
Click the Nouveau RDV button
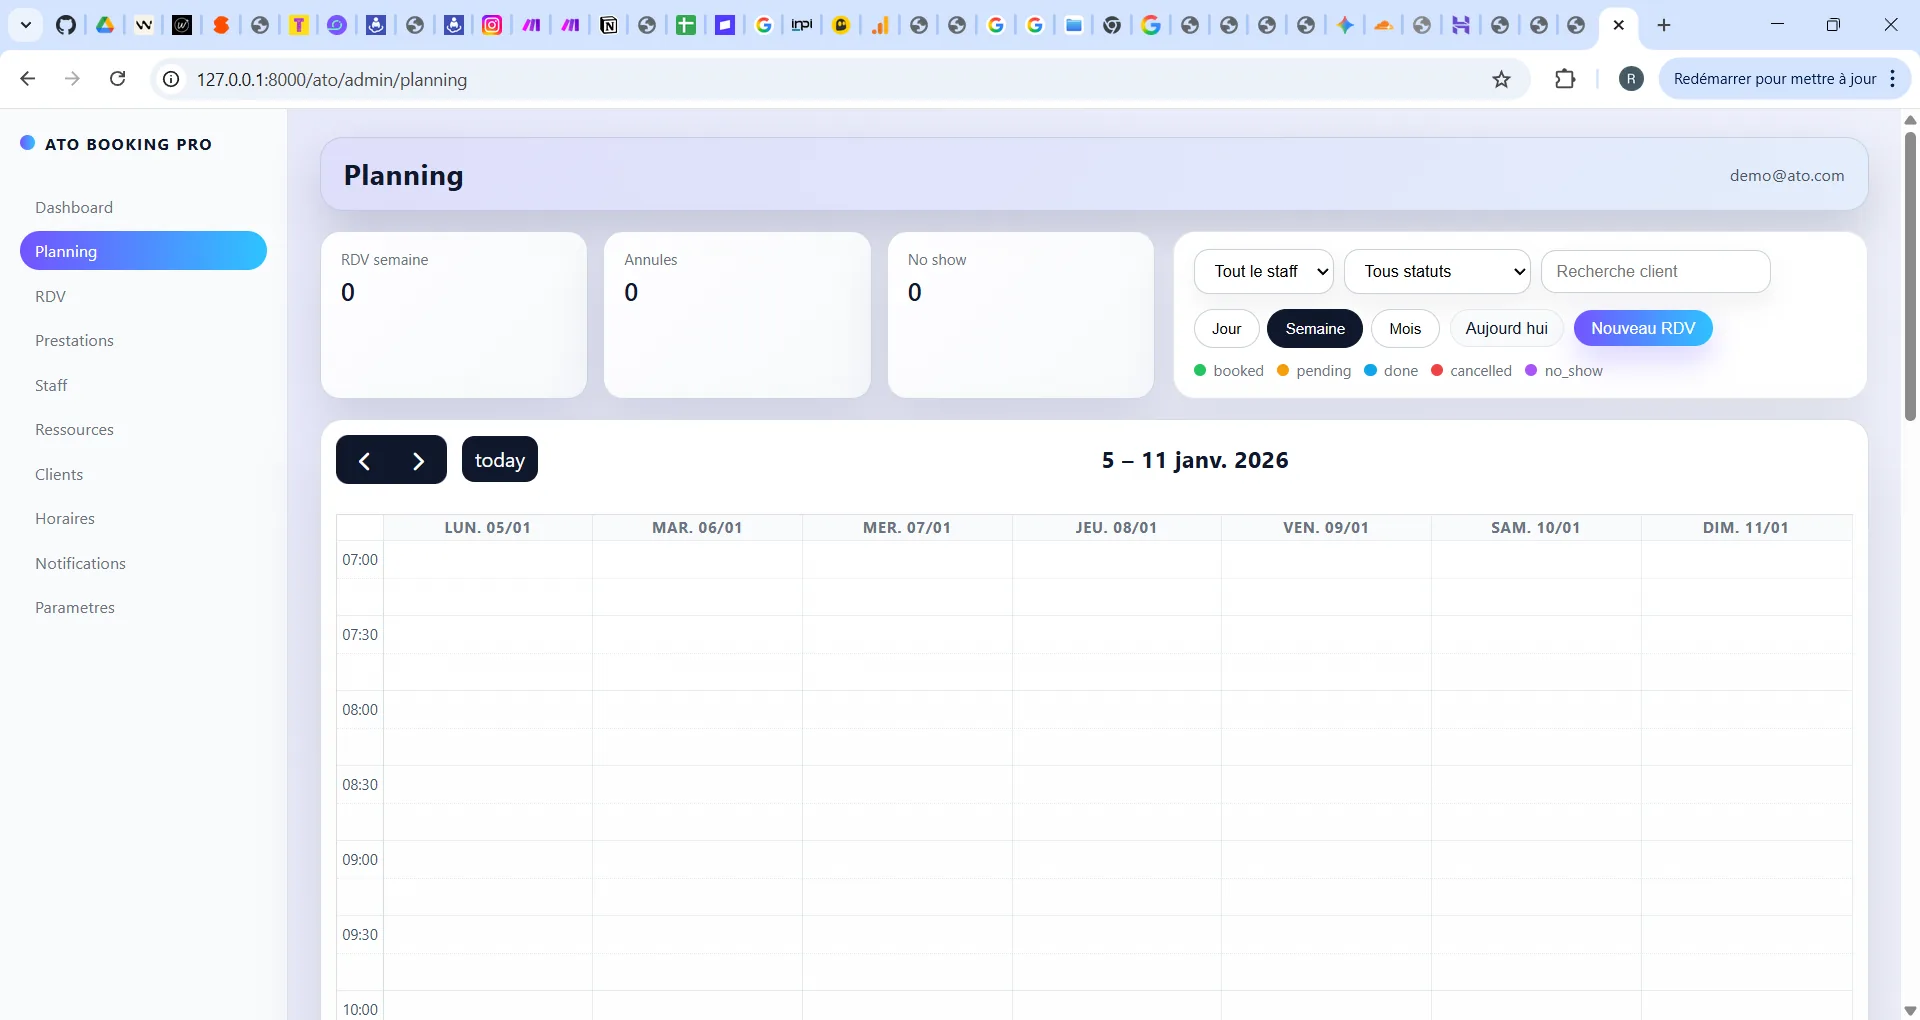1642,328
